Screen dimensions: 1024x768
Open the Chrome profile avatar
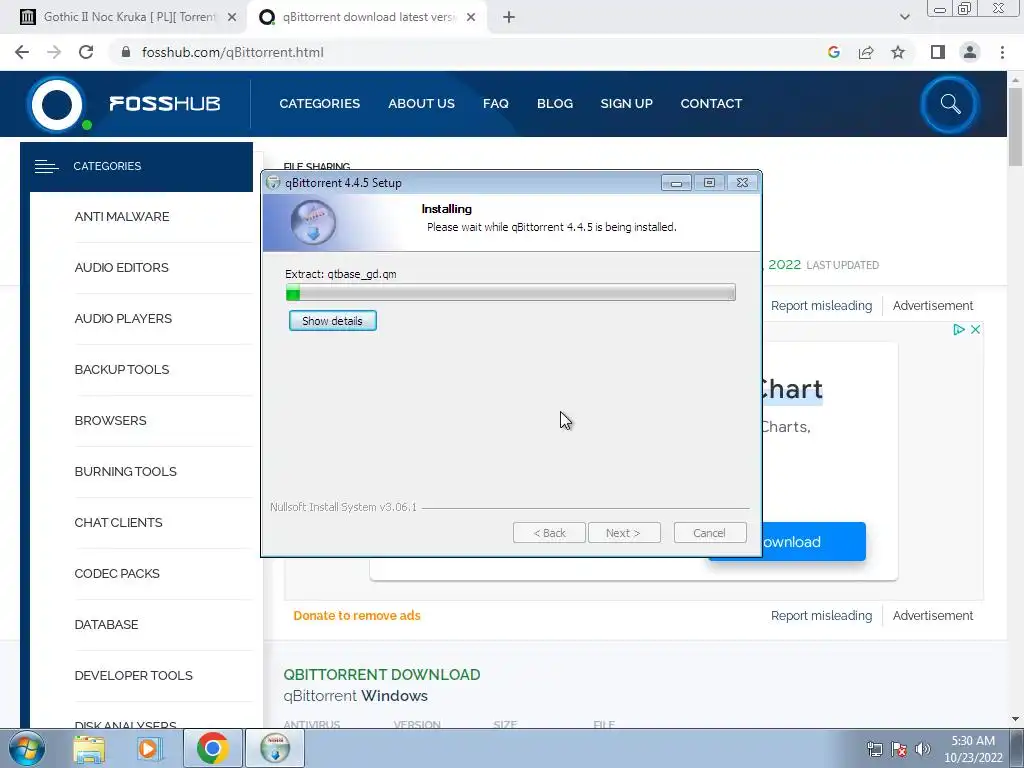(x=970, y=52)
